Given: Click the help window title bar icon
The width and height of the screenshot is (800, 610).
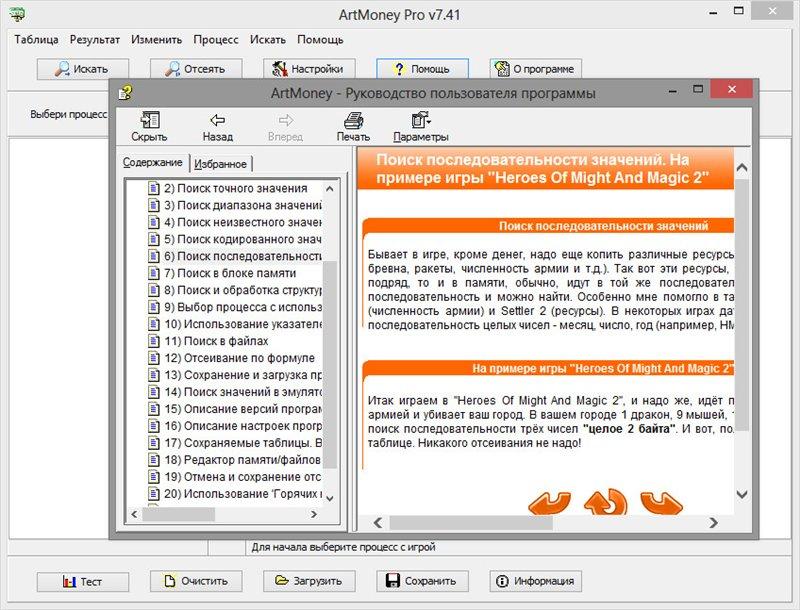Looking at the screenshot, I should [126, 93].
